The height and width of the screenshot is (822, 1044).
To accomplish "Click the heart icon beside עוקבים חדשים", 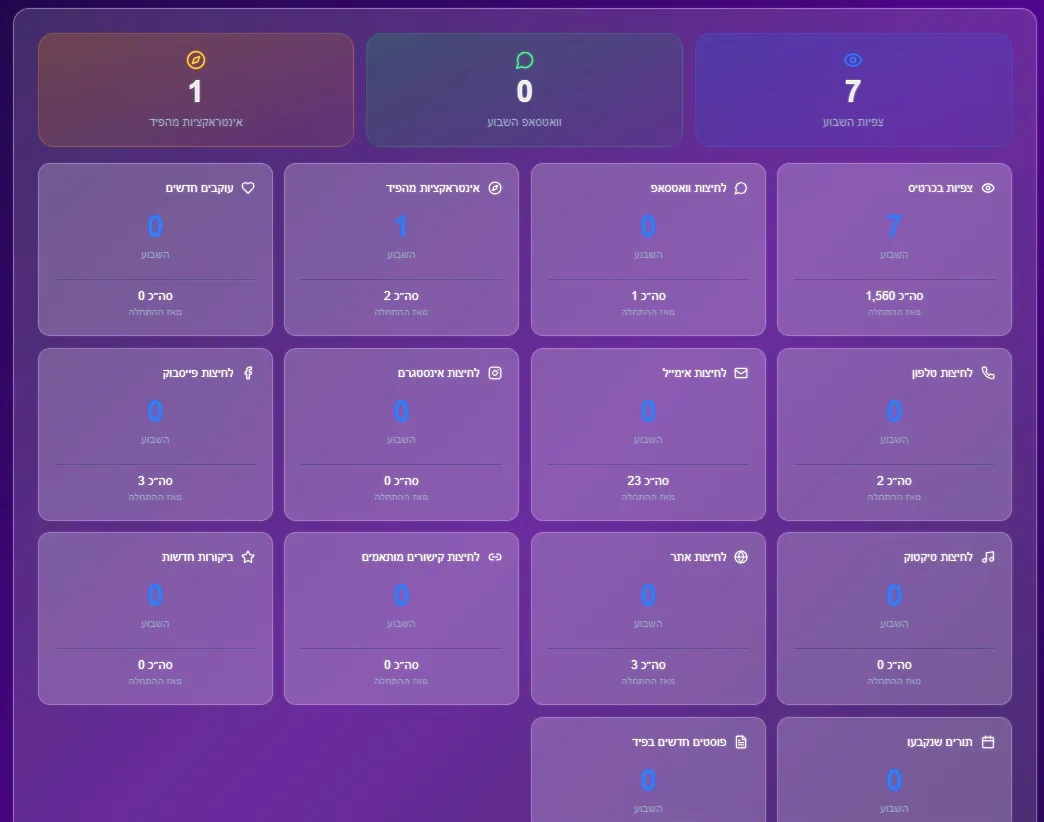I will [x=248, y=188].
